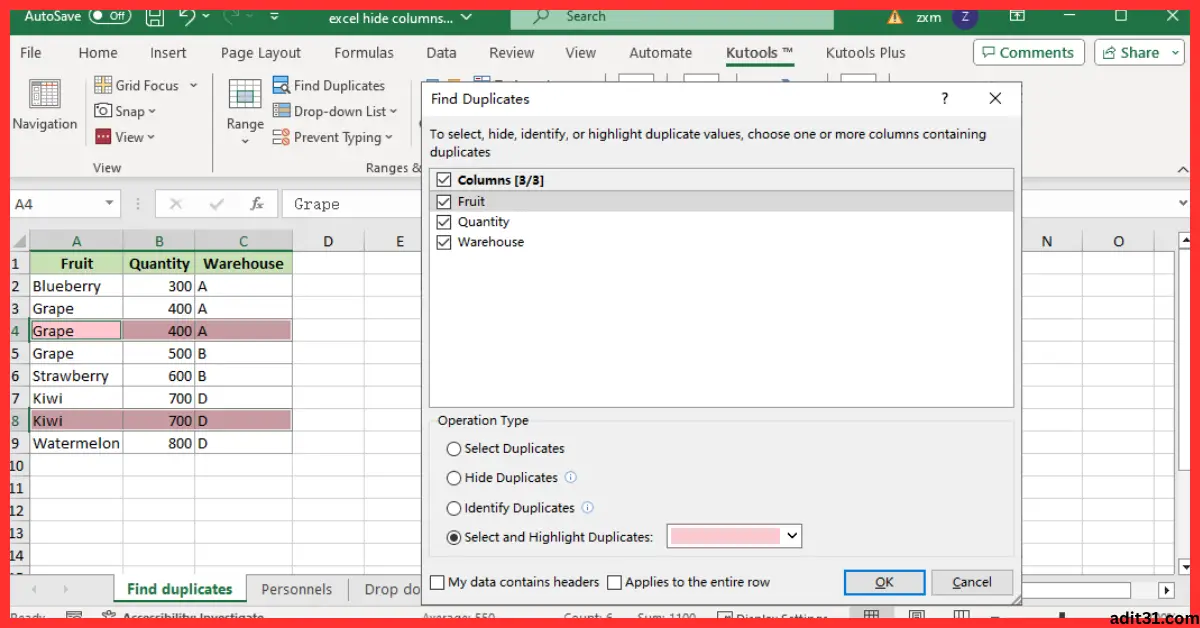Click the Comments button
The width and height of the screenshot is (1200, 628).
pyautogui.click(x=1028, y=53)
